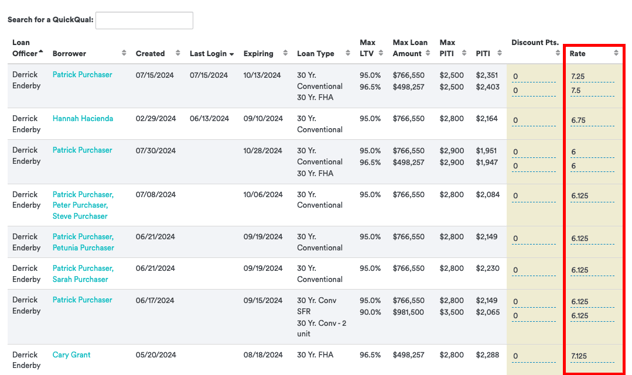
Task: Sort by PITI column arrows
Action: pos(499,53)
